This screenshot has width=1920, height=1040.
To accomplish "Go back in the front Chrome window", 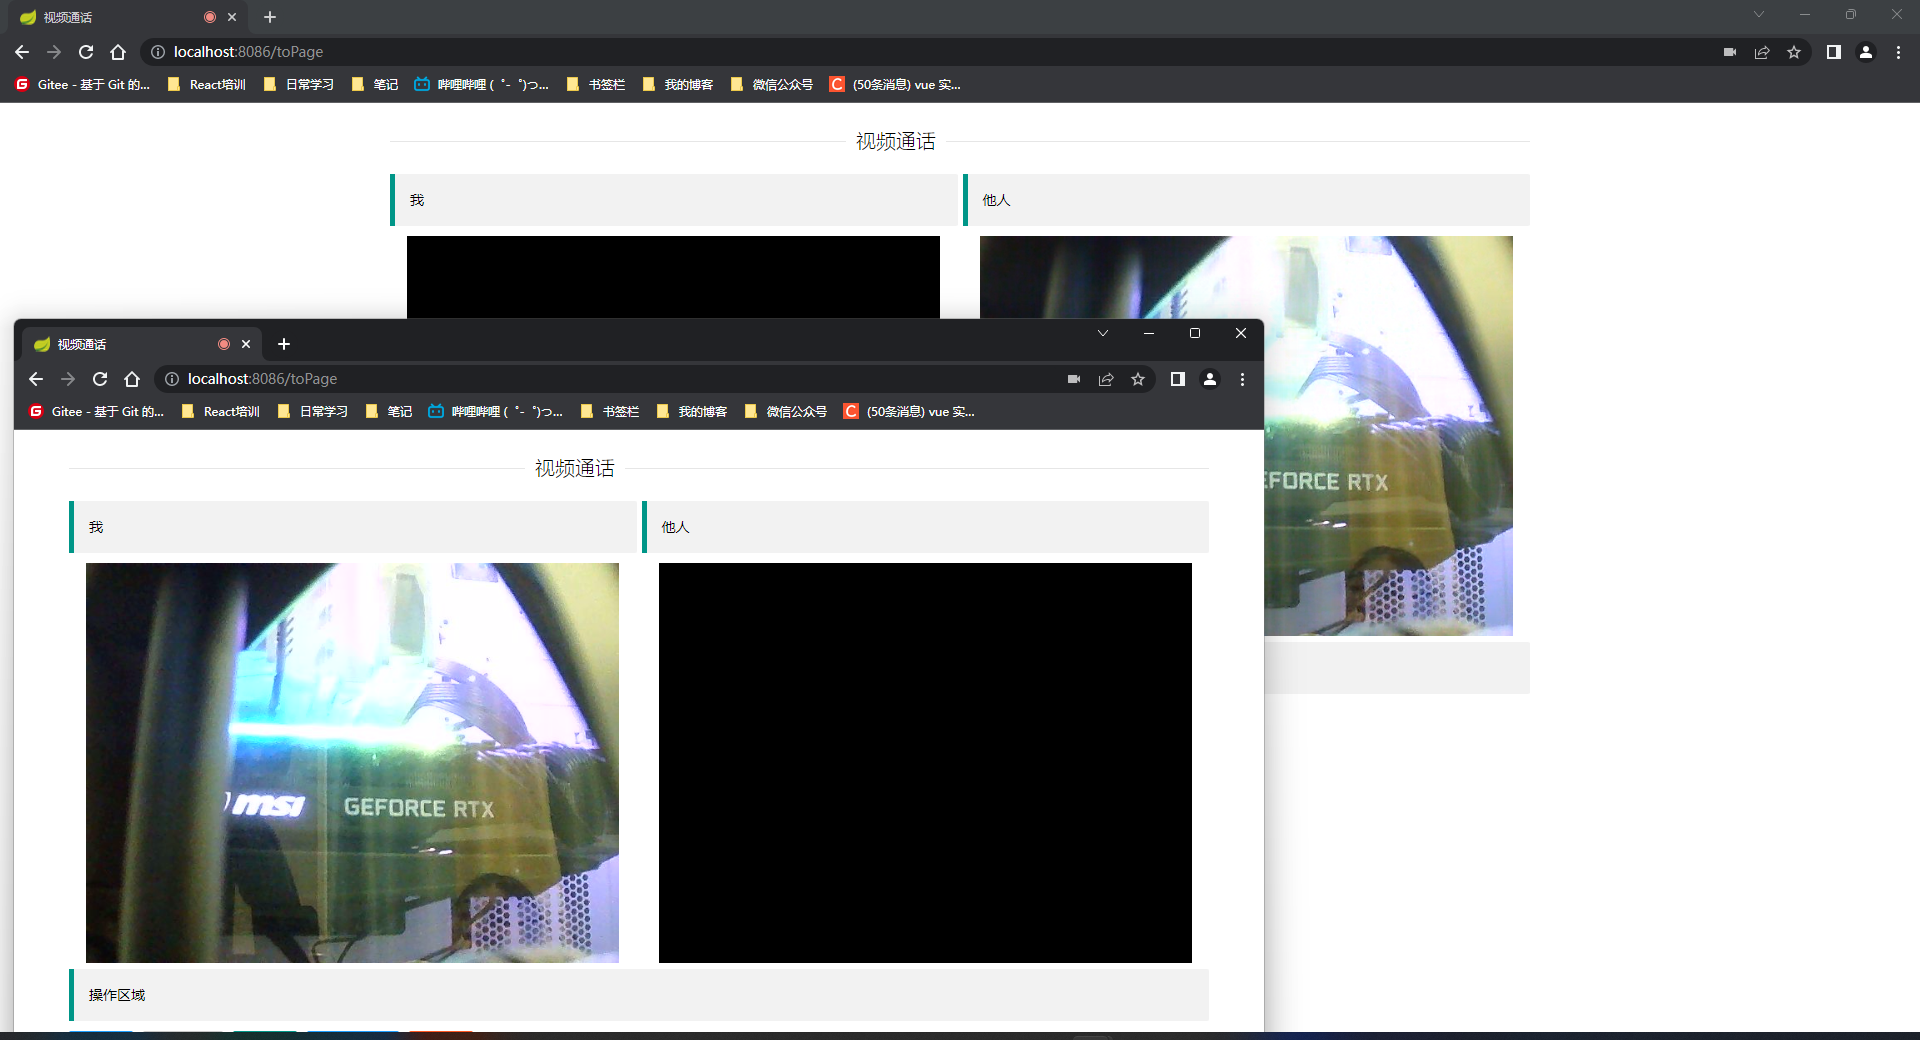I will (x=36, y=379).
